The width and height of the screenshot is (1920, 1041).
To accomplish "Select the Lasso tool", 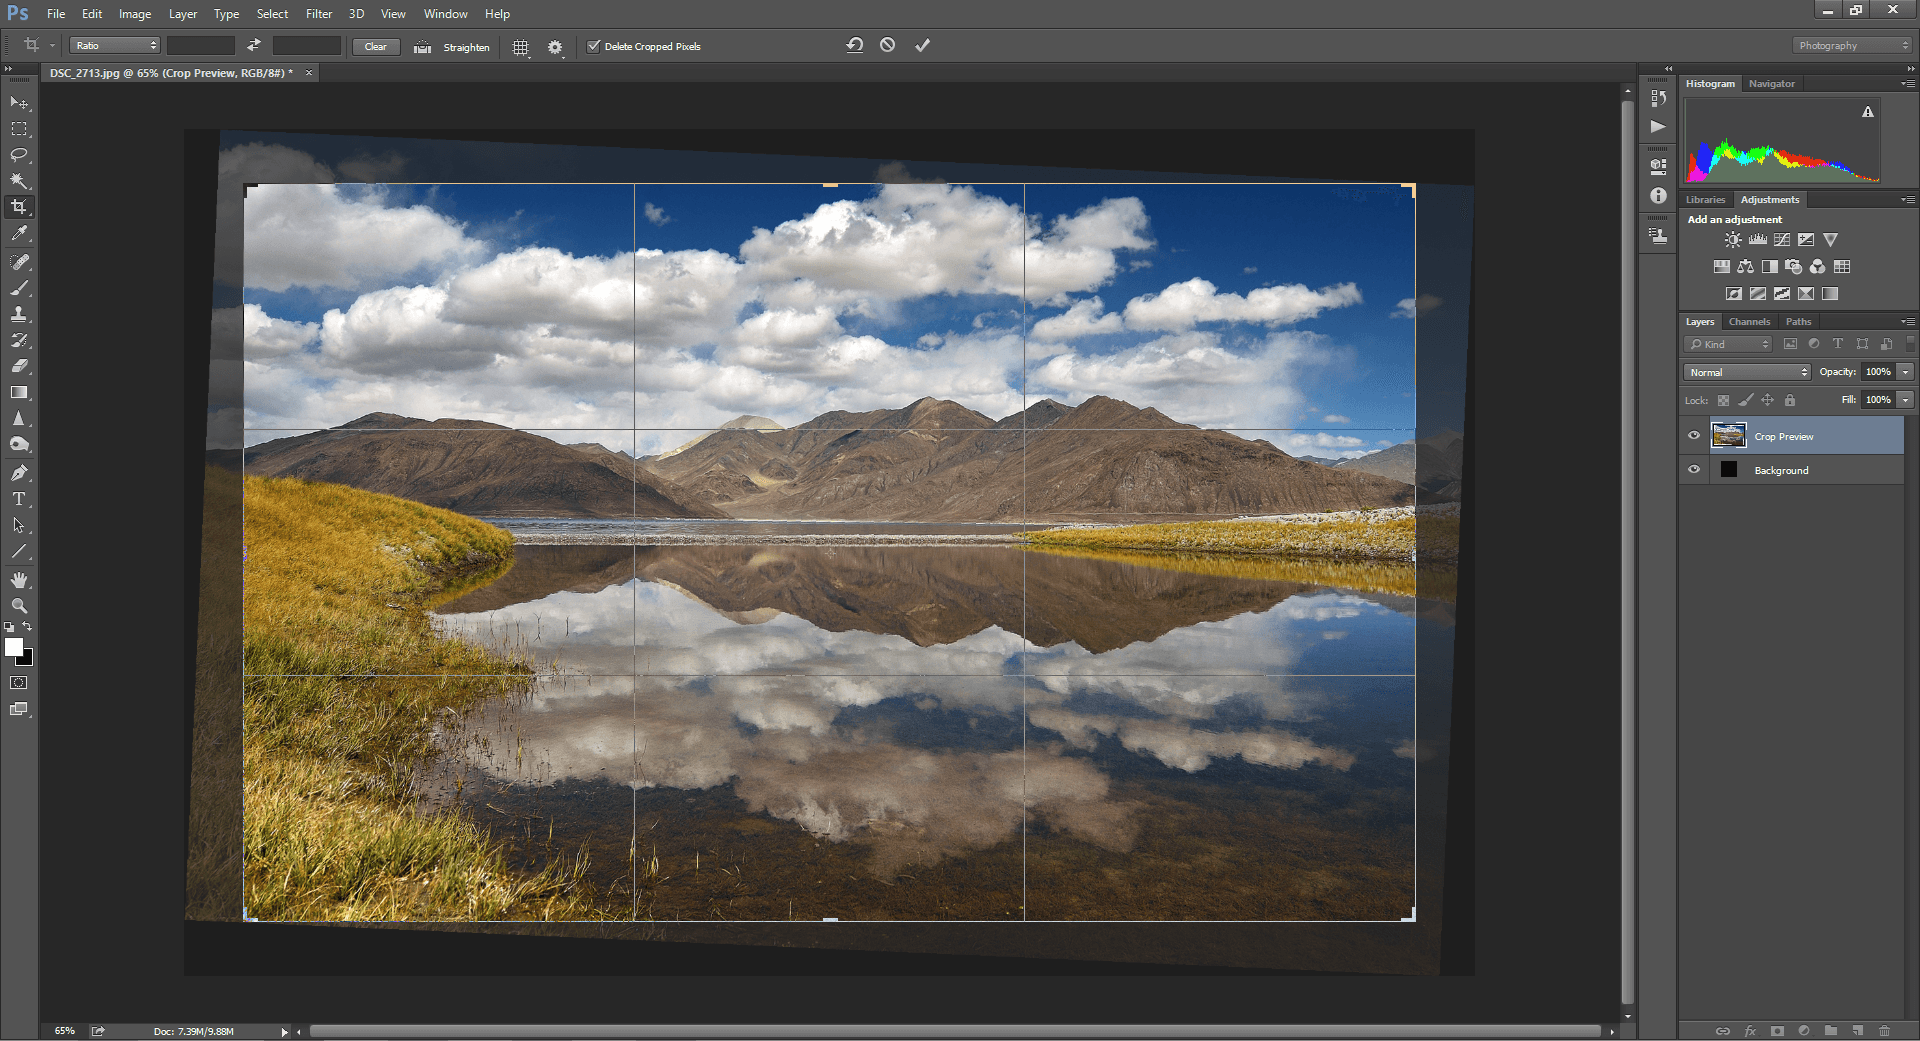I will pos(19,155).
